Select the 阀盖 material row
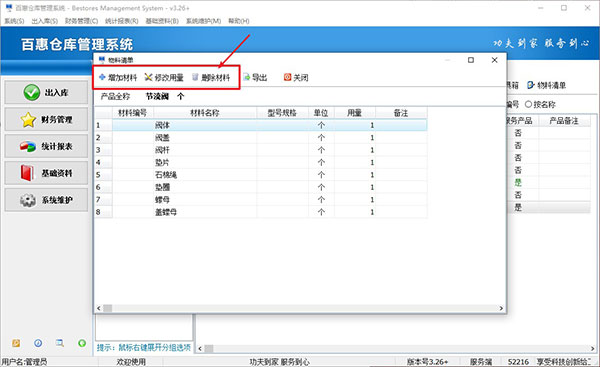This screenshot has width=600, height=367. (270, 137)
